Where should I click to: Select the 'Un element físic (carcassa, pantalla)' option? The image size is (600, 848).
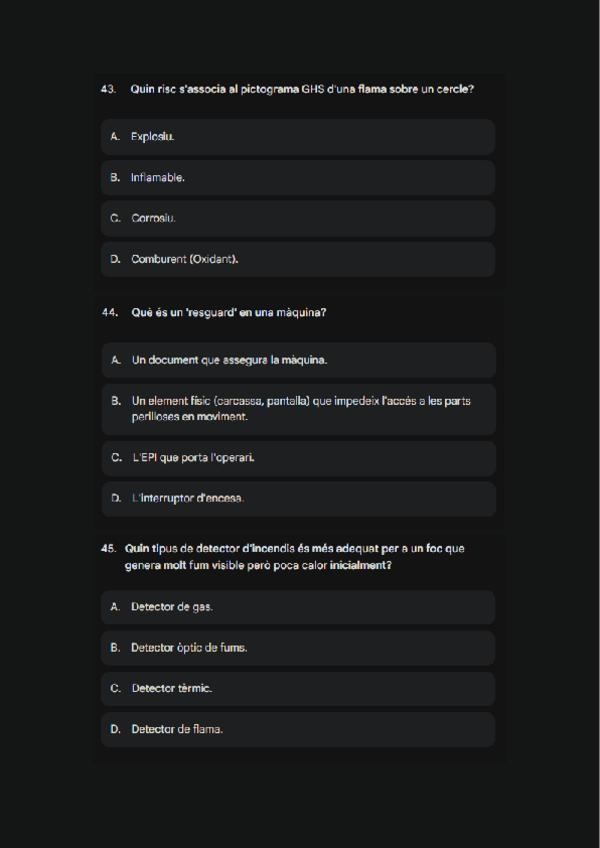pos(297,409)
